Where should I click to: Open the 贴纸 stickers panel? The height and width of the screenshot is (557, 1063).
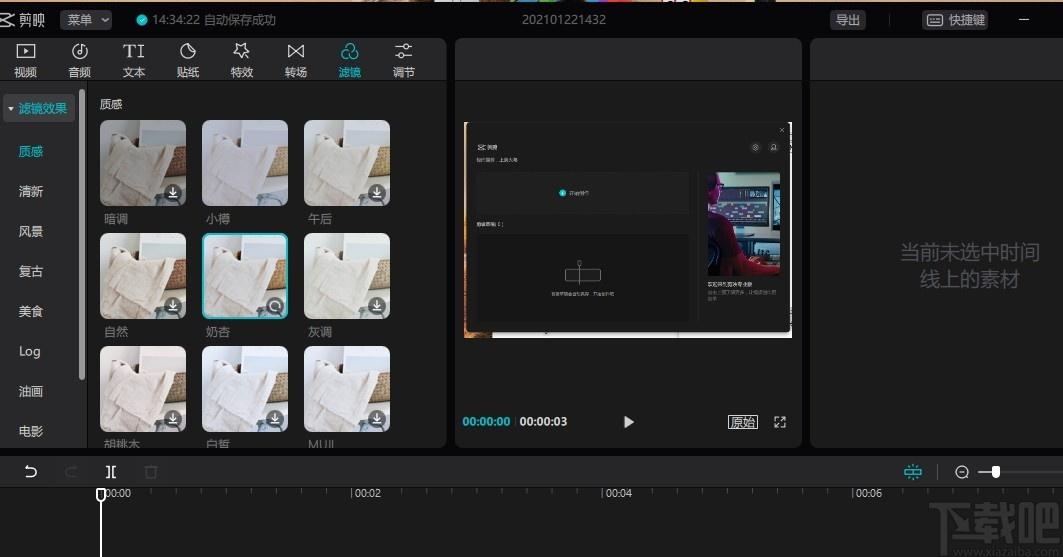coord(188,60)
